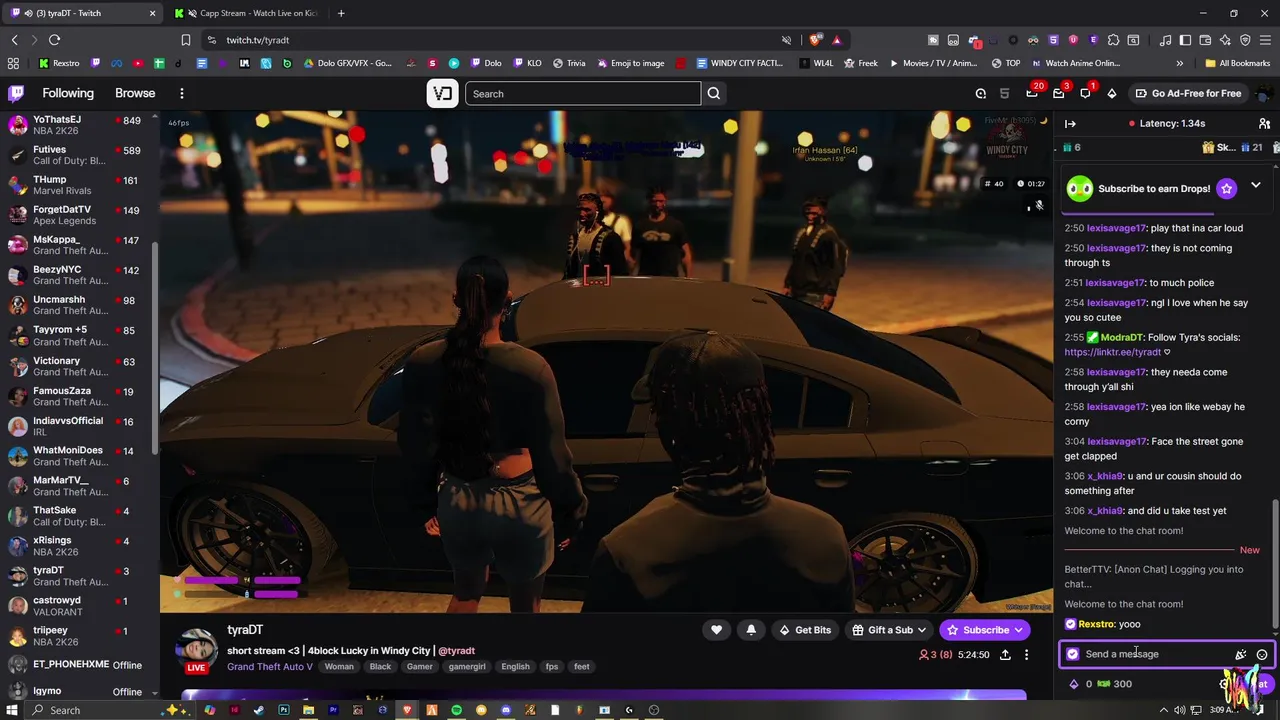This screenshot has width=1280, height=720.
Task: Click the purple star Drops button
Action: tap(1226, 188)
